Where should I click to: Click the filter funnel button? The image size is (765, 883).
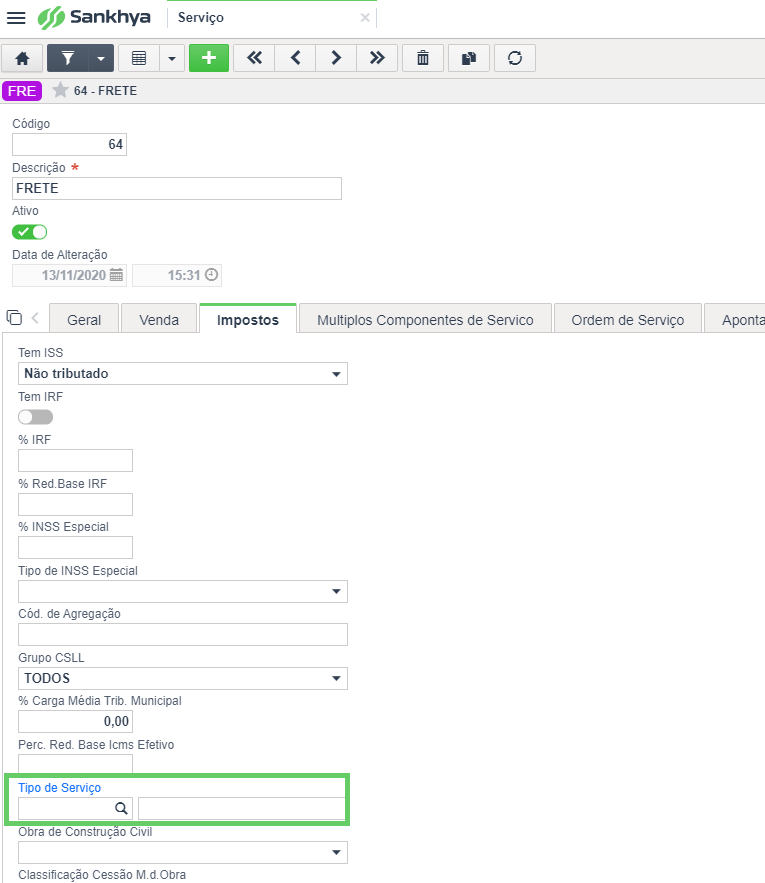tap(68, 58)
